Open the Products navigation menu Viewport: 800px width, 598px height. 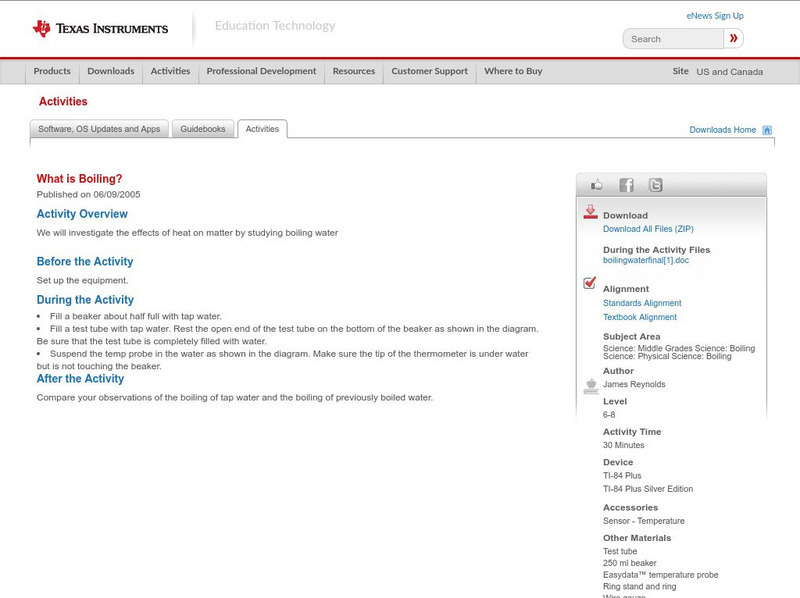tap(52, 71)
